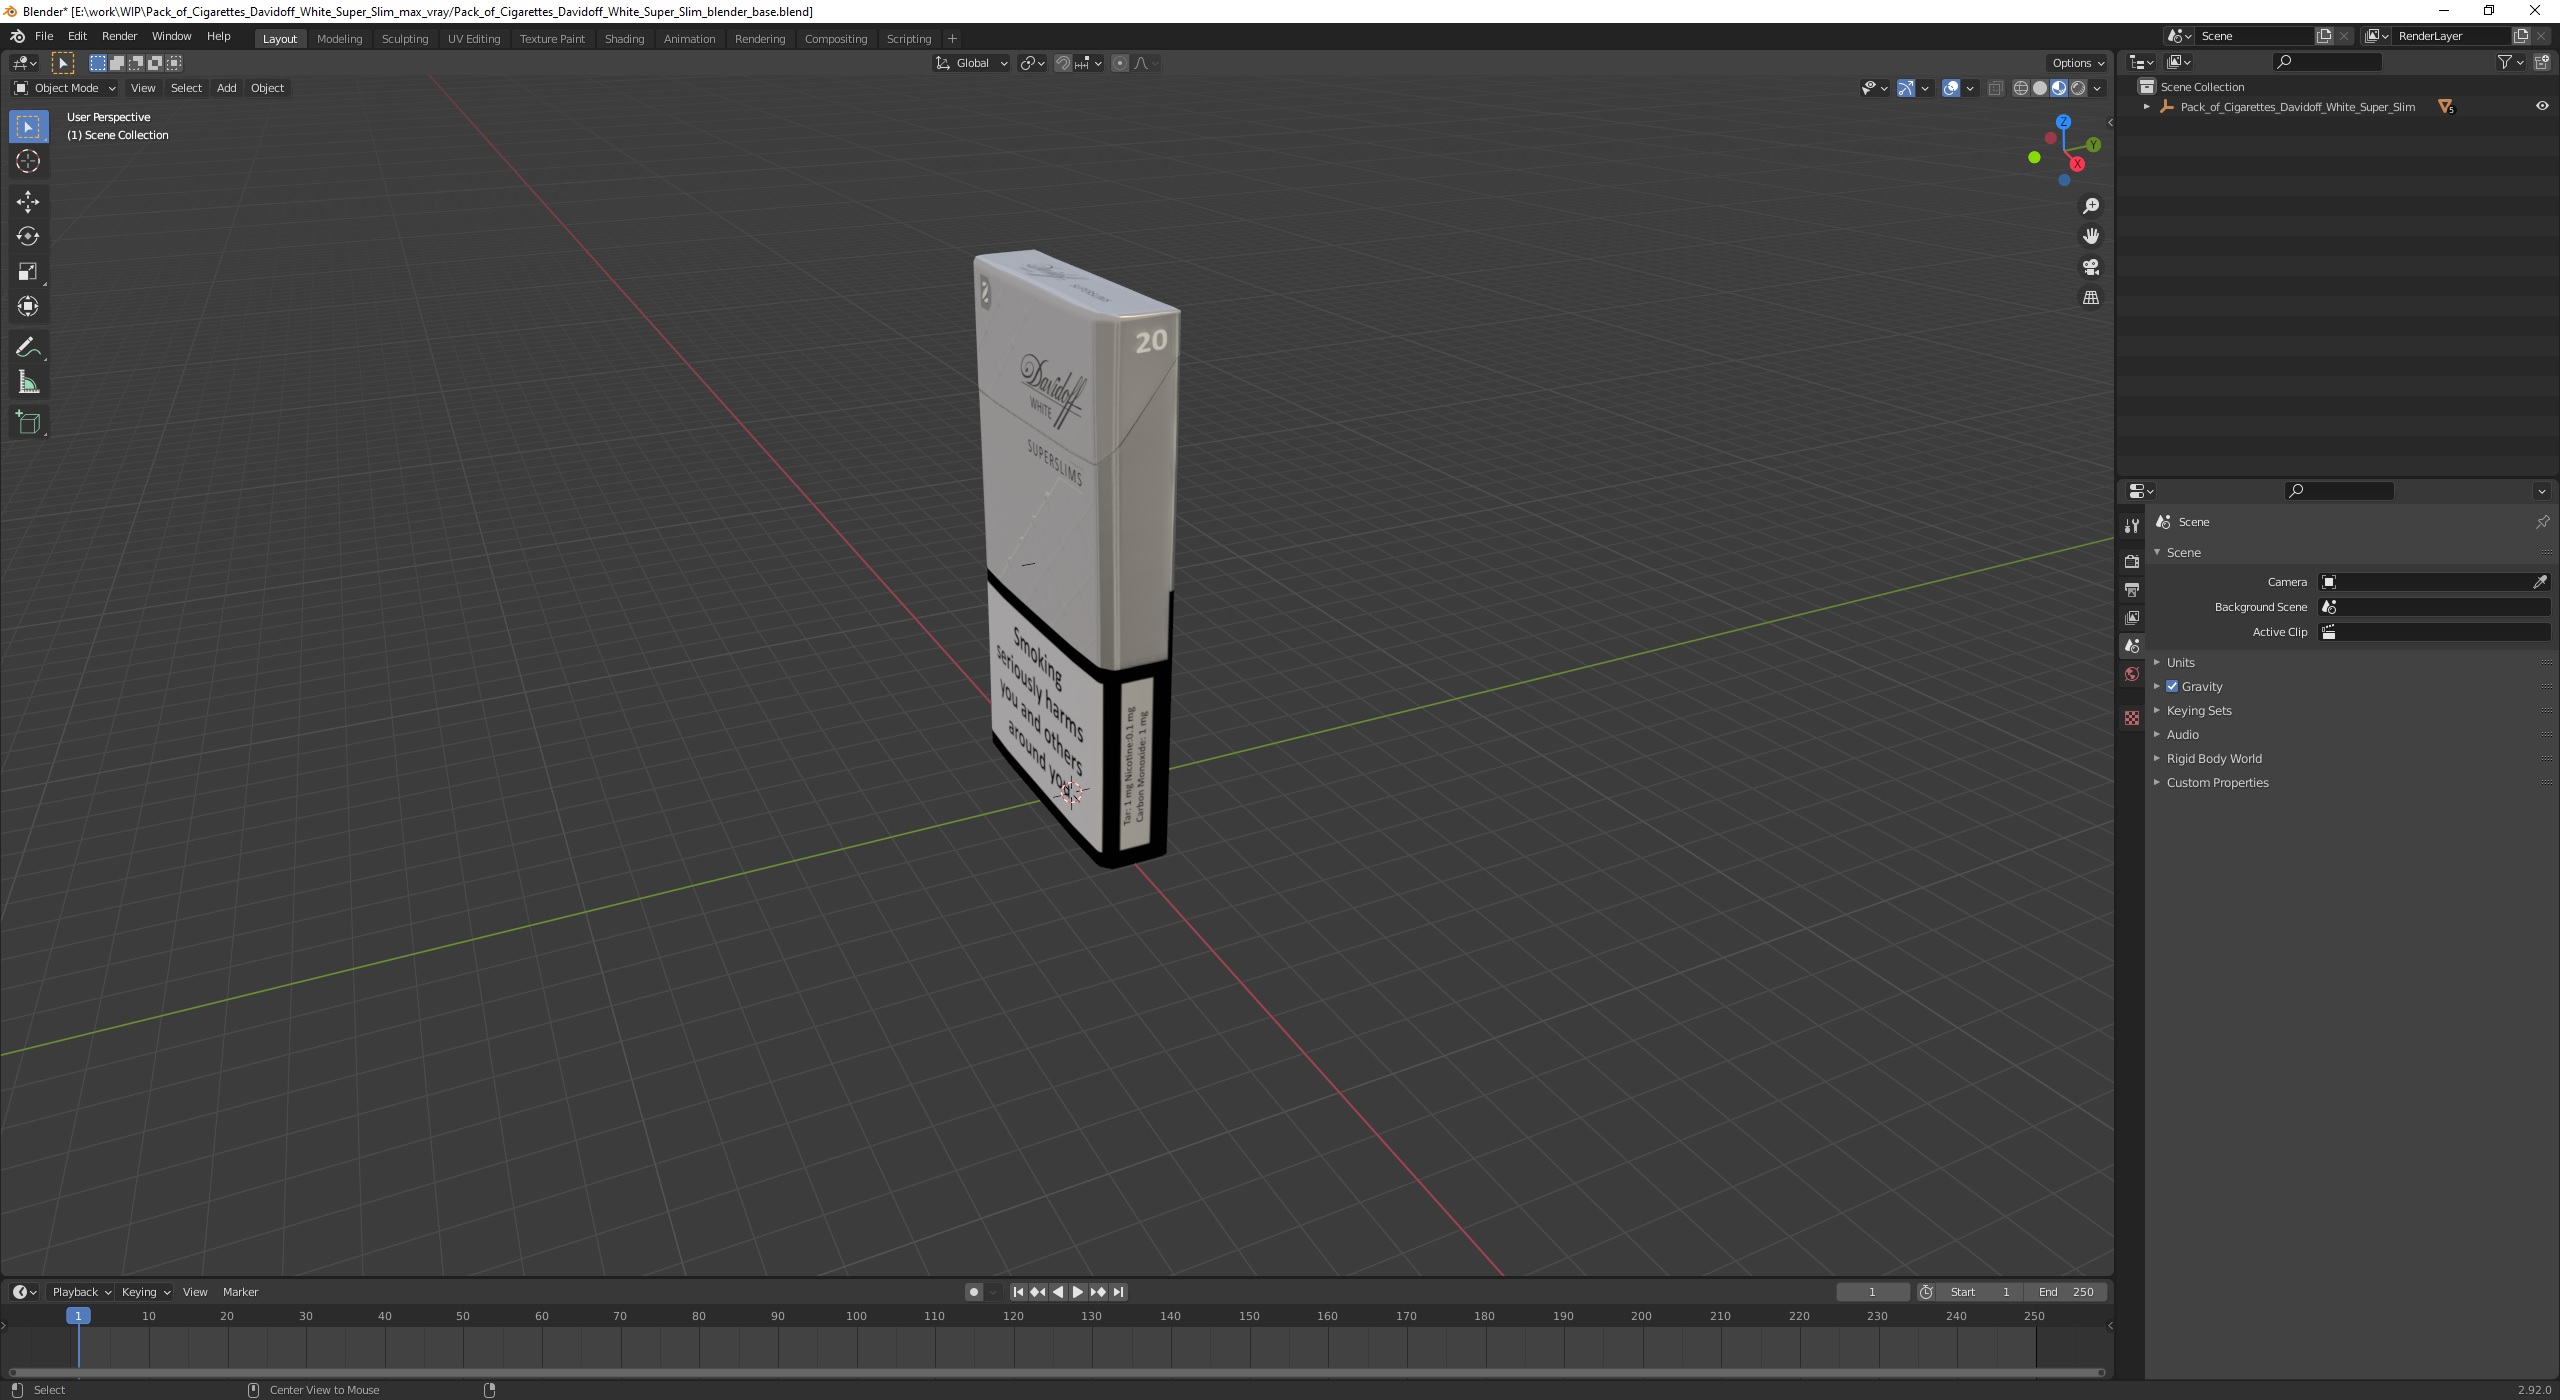Screen dimensions: 2560x1400
Task: Toggle the snapping magnet button
Action: 1063,63
